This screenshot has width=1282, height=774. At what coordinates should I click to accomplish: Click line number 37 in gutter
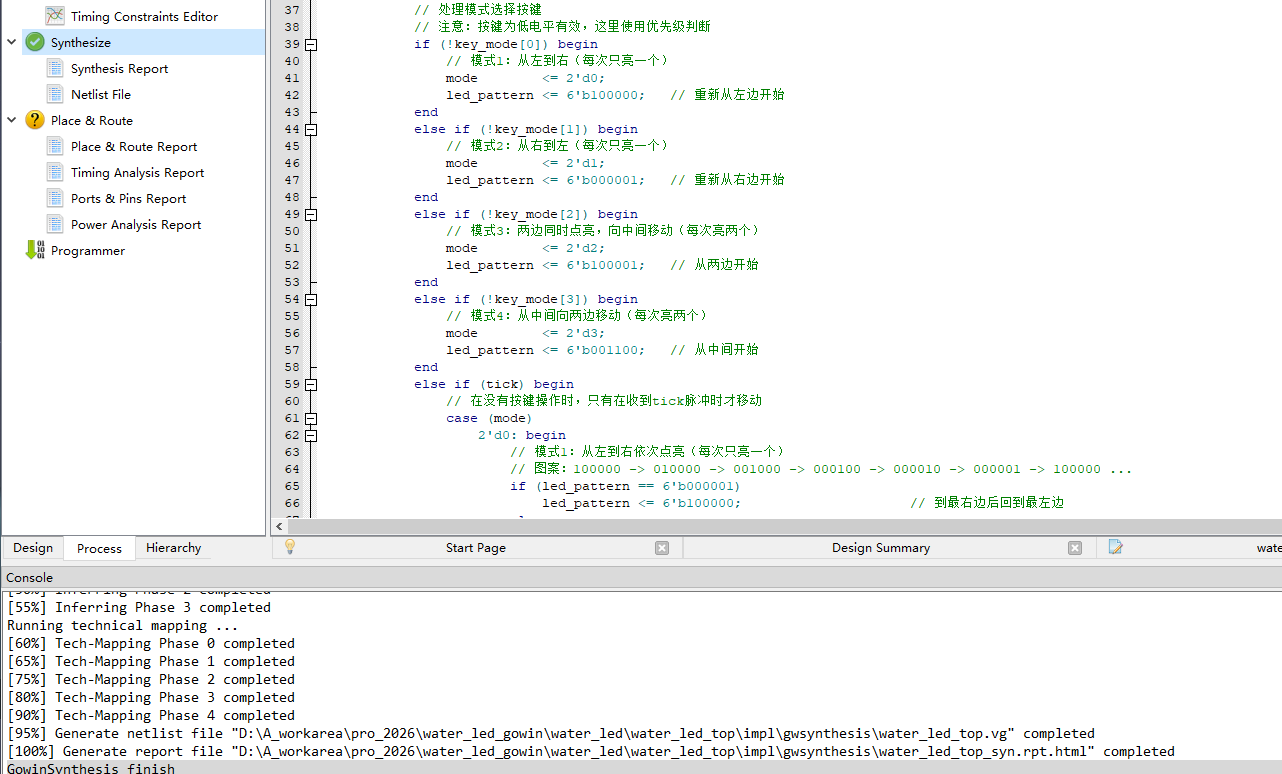click(x=291, y=10)
